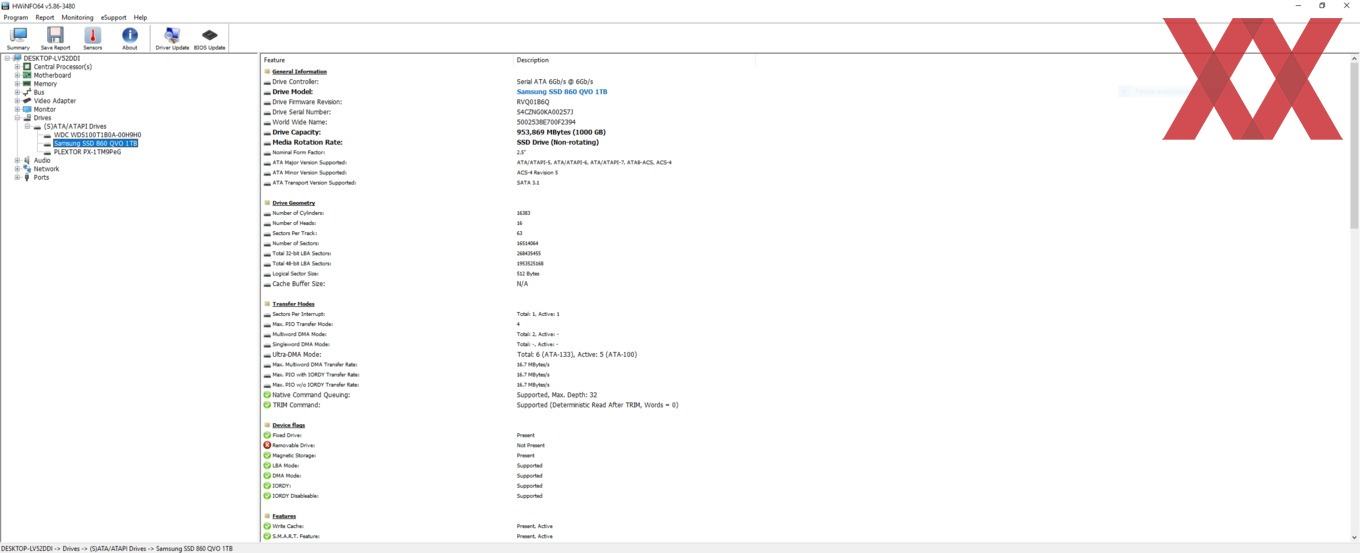
Task: Open the Program menu
Action: click(x=16, y=17)
